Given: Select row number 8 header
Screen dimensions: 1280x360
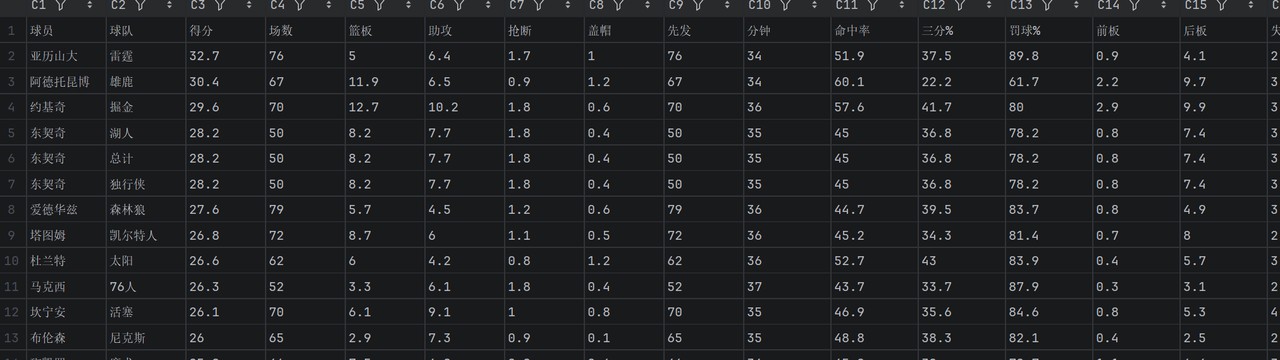Looking at the screenshot, I should click(x=12, y=209).
